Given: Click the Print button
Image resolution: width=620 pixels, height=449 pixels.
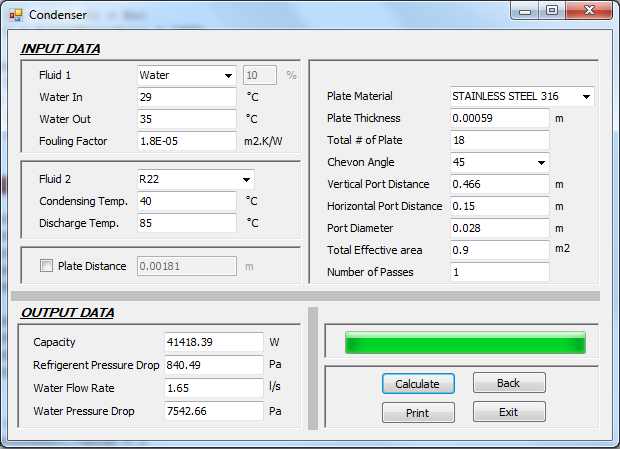Looking at the screenshot, I should (418, 412).
